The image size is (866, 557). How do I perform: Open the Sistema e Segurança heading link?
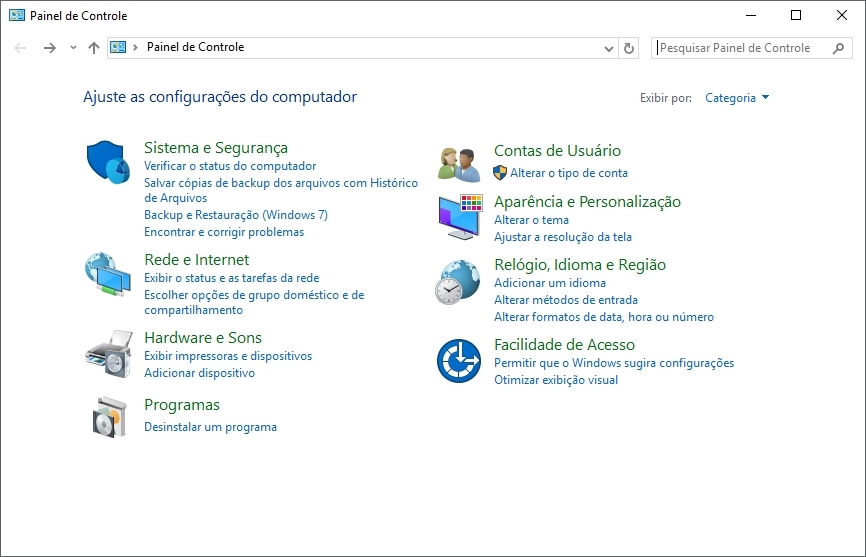(216, 148)
